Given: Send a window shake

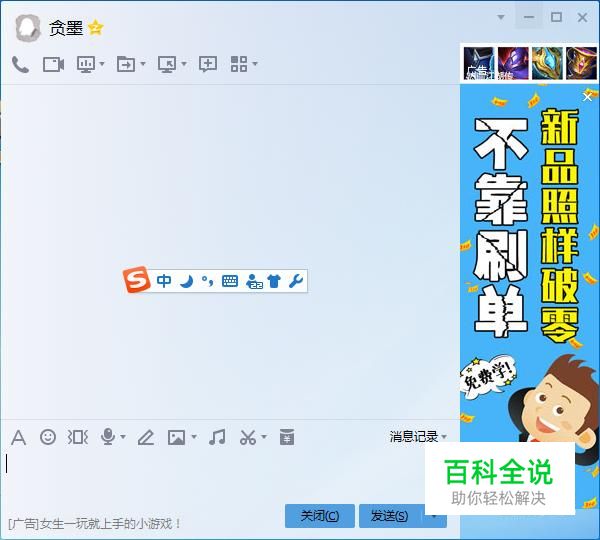Looking at the screenshot, I should pos(78,437).
